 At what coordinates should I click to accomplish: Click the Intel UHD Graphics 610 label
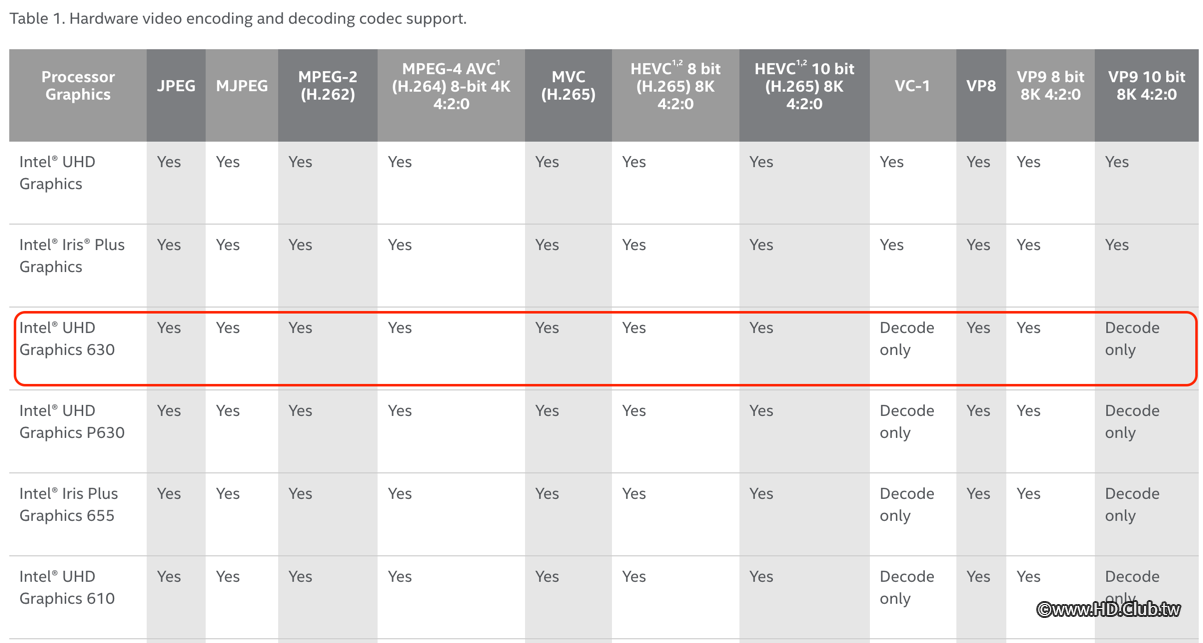tap(67, 588)
